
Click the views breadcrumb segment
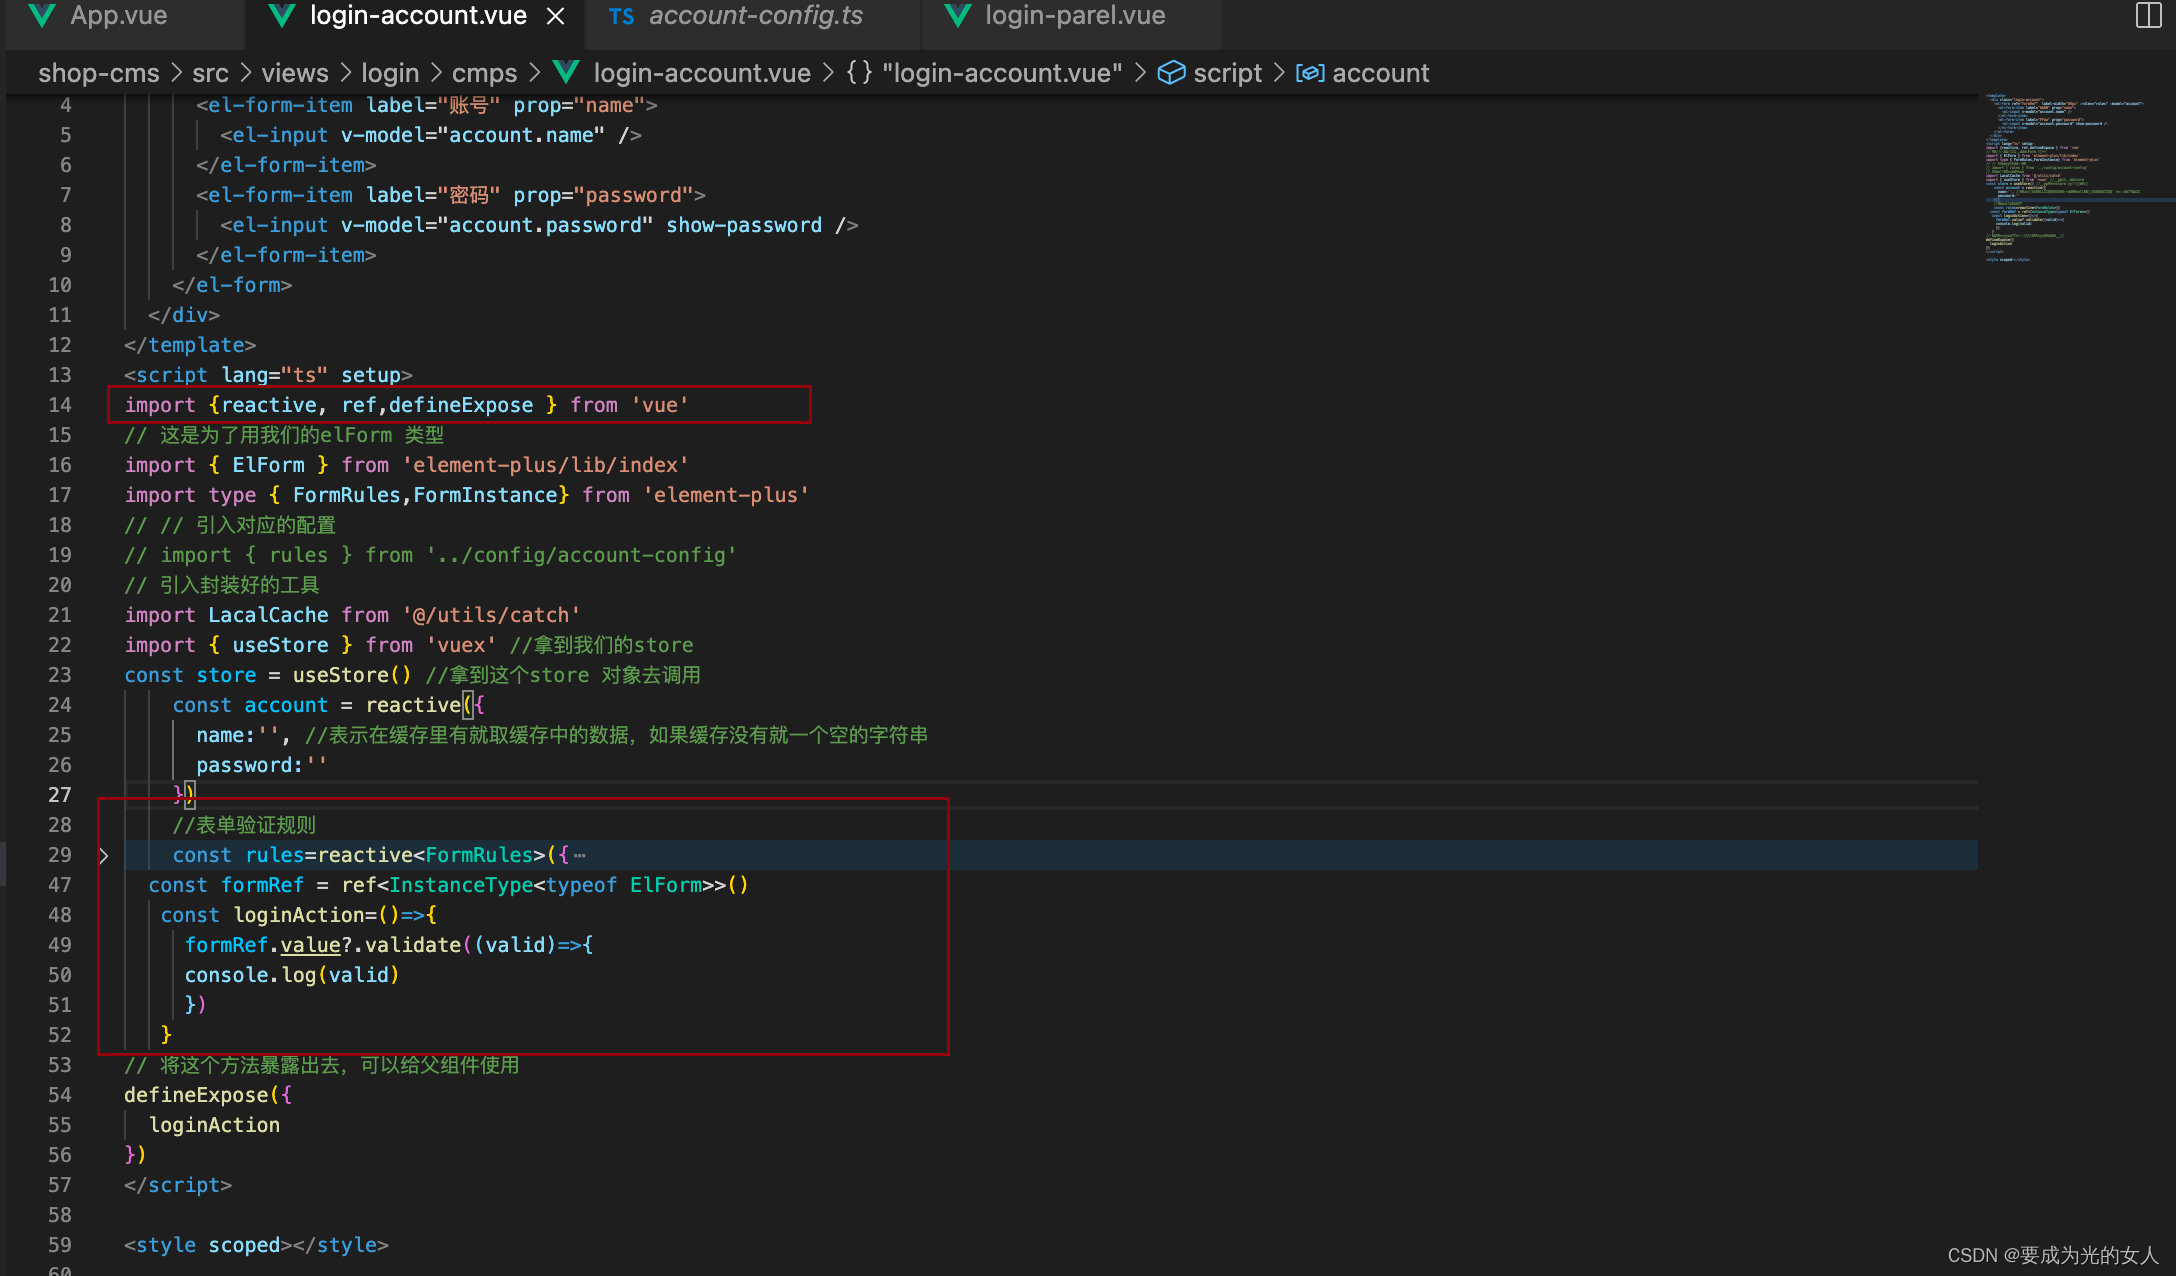[294, 73]
